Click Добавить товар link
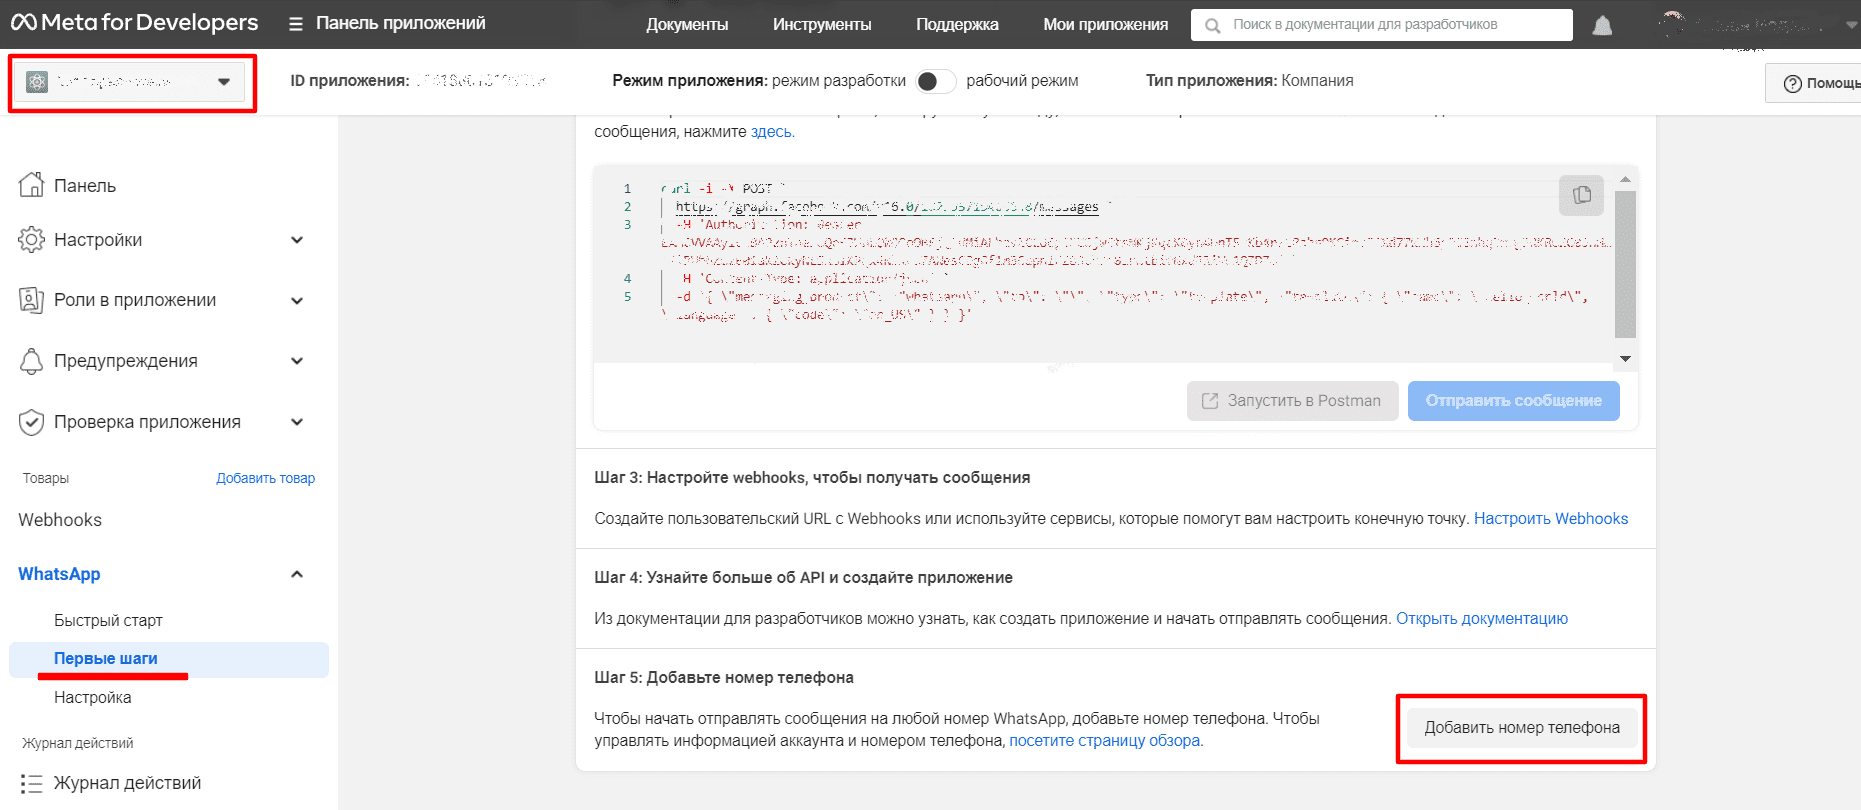 pos(265,478)
